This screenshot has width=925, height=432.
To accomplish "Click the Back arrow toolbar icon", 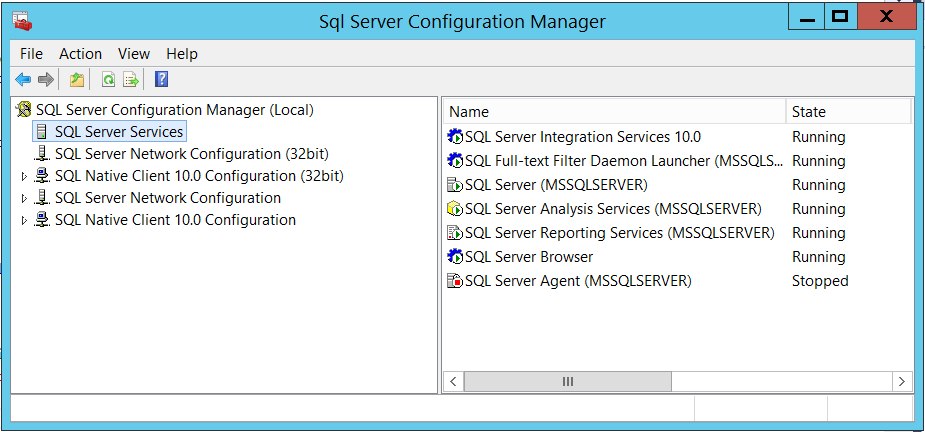I will coord(23,79).
